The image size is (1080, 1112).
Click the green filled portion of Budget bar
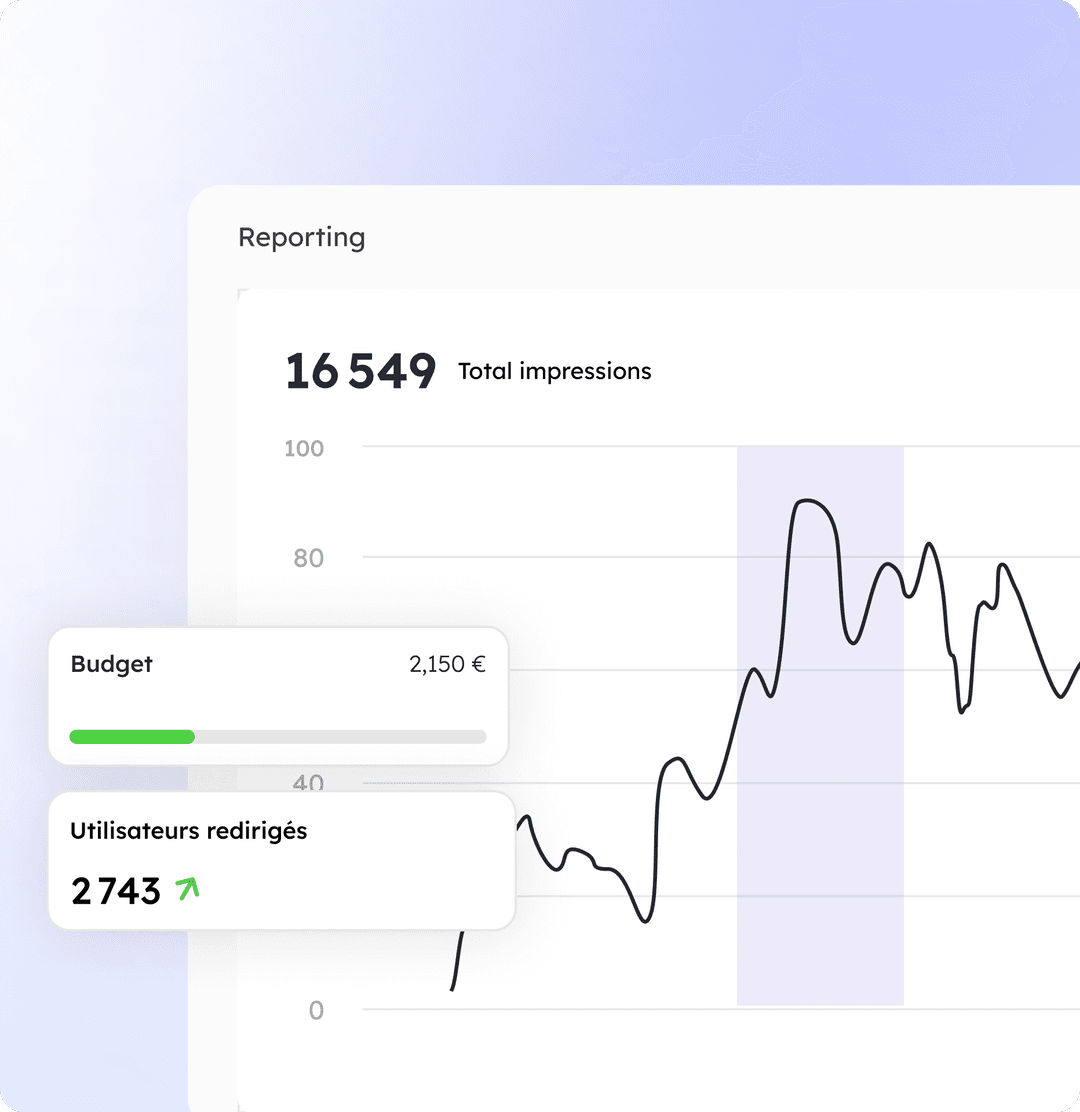tap(132, 737)
